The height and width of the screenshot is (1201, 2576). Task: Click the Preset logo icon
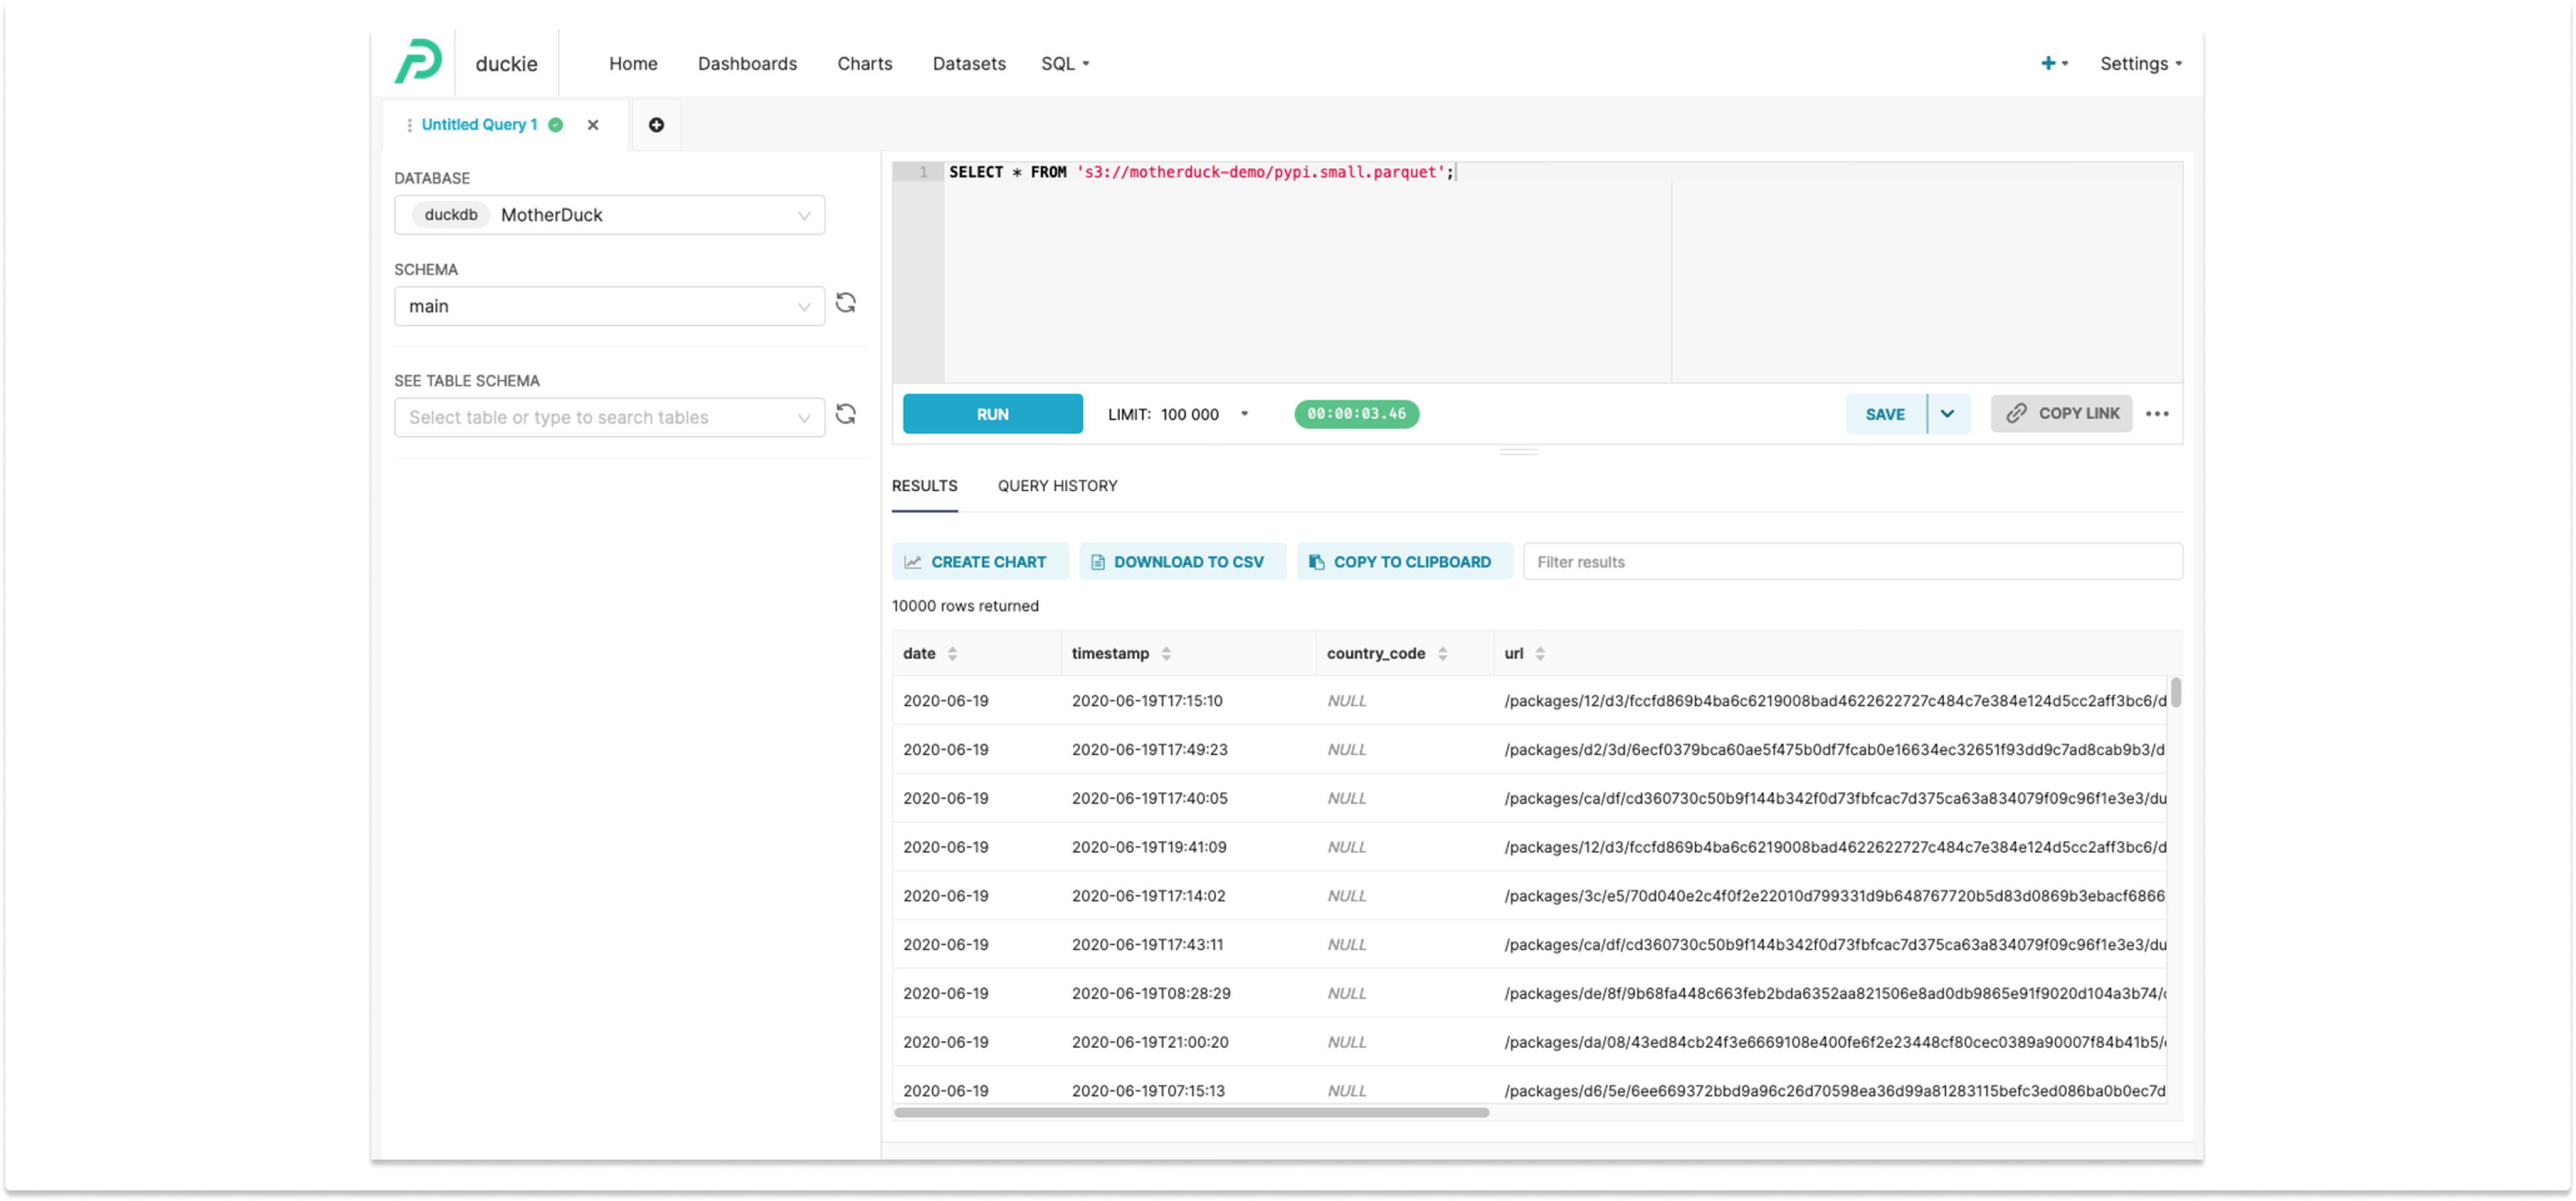(x=417, y=62)
